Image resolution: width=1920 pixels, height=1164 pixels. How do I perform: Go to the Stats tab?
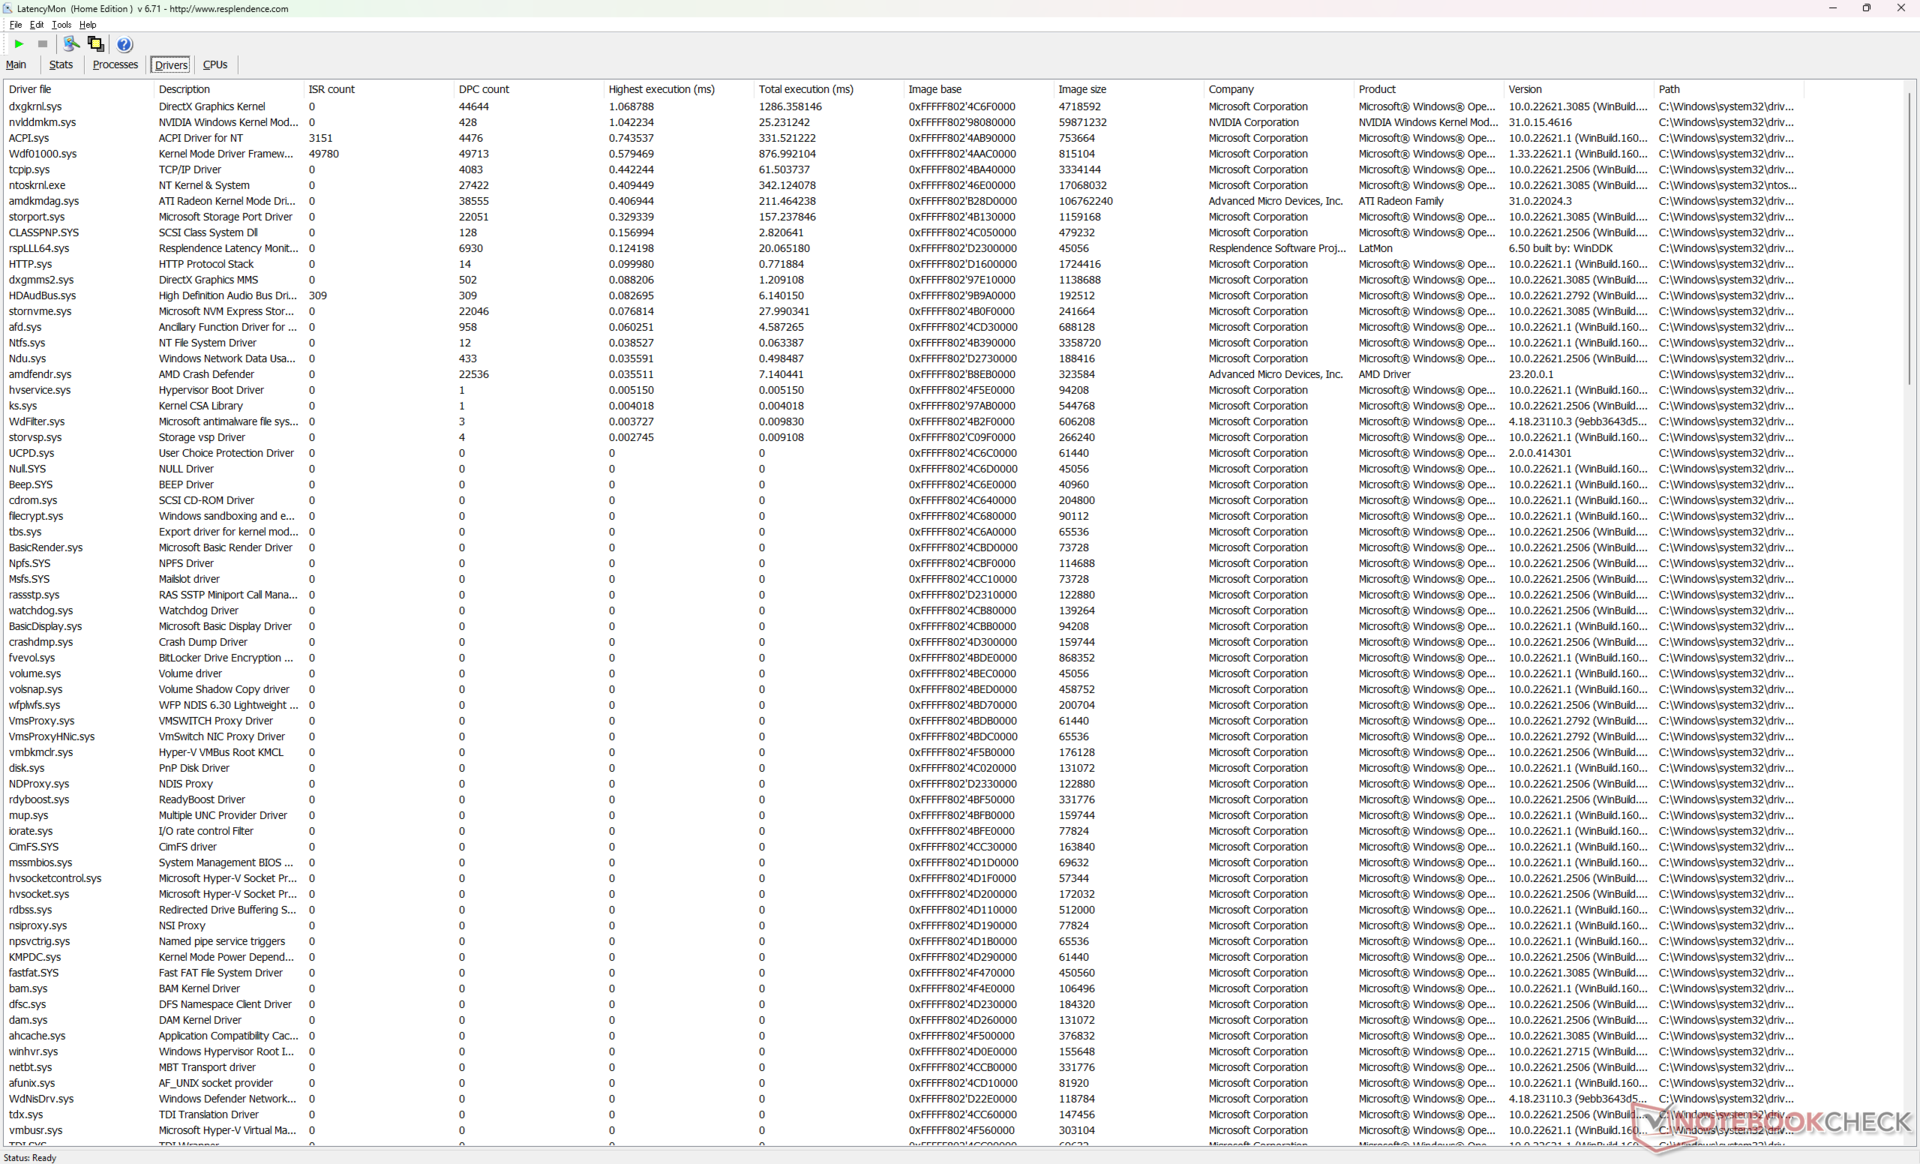coord(61,65)
